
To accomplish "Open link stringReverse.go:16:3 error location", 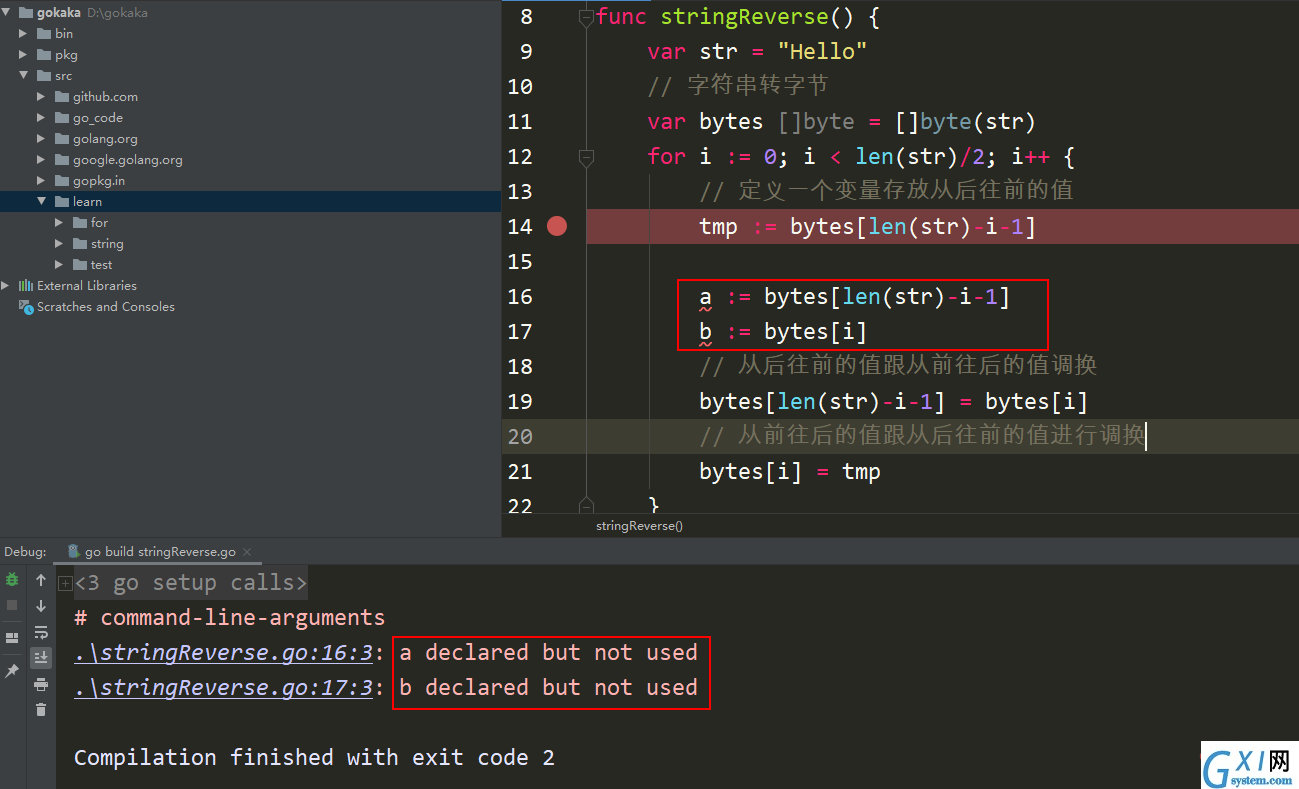I will (223, 653).
